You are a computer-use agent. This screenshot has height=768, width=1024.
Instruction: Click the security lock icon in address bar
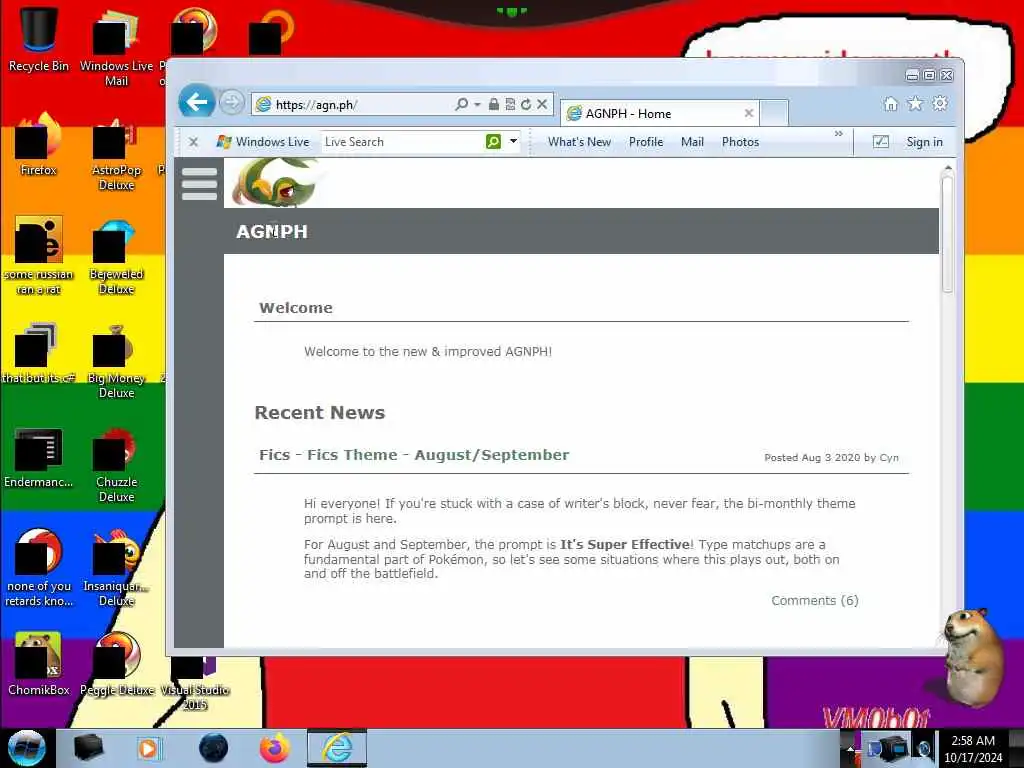(494, 104)
